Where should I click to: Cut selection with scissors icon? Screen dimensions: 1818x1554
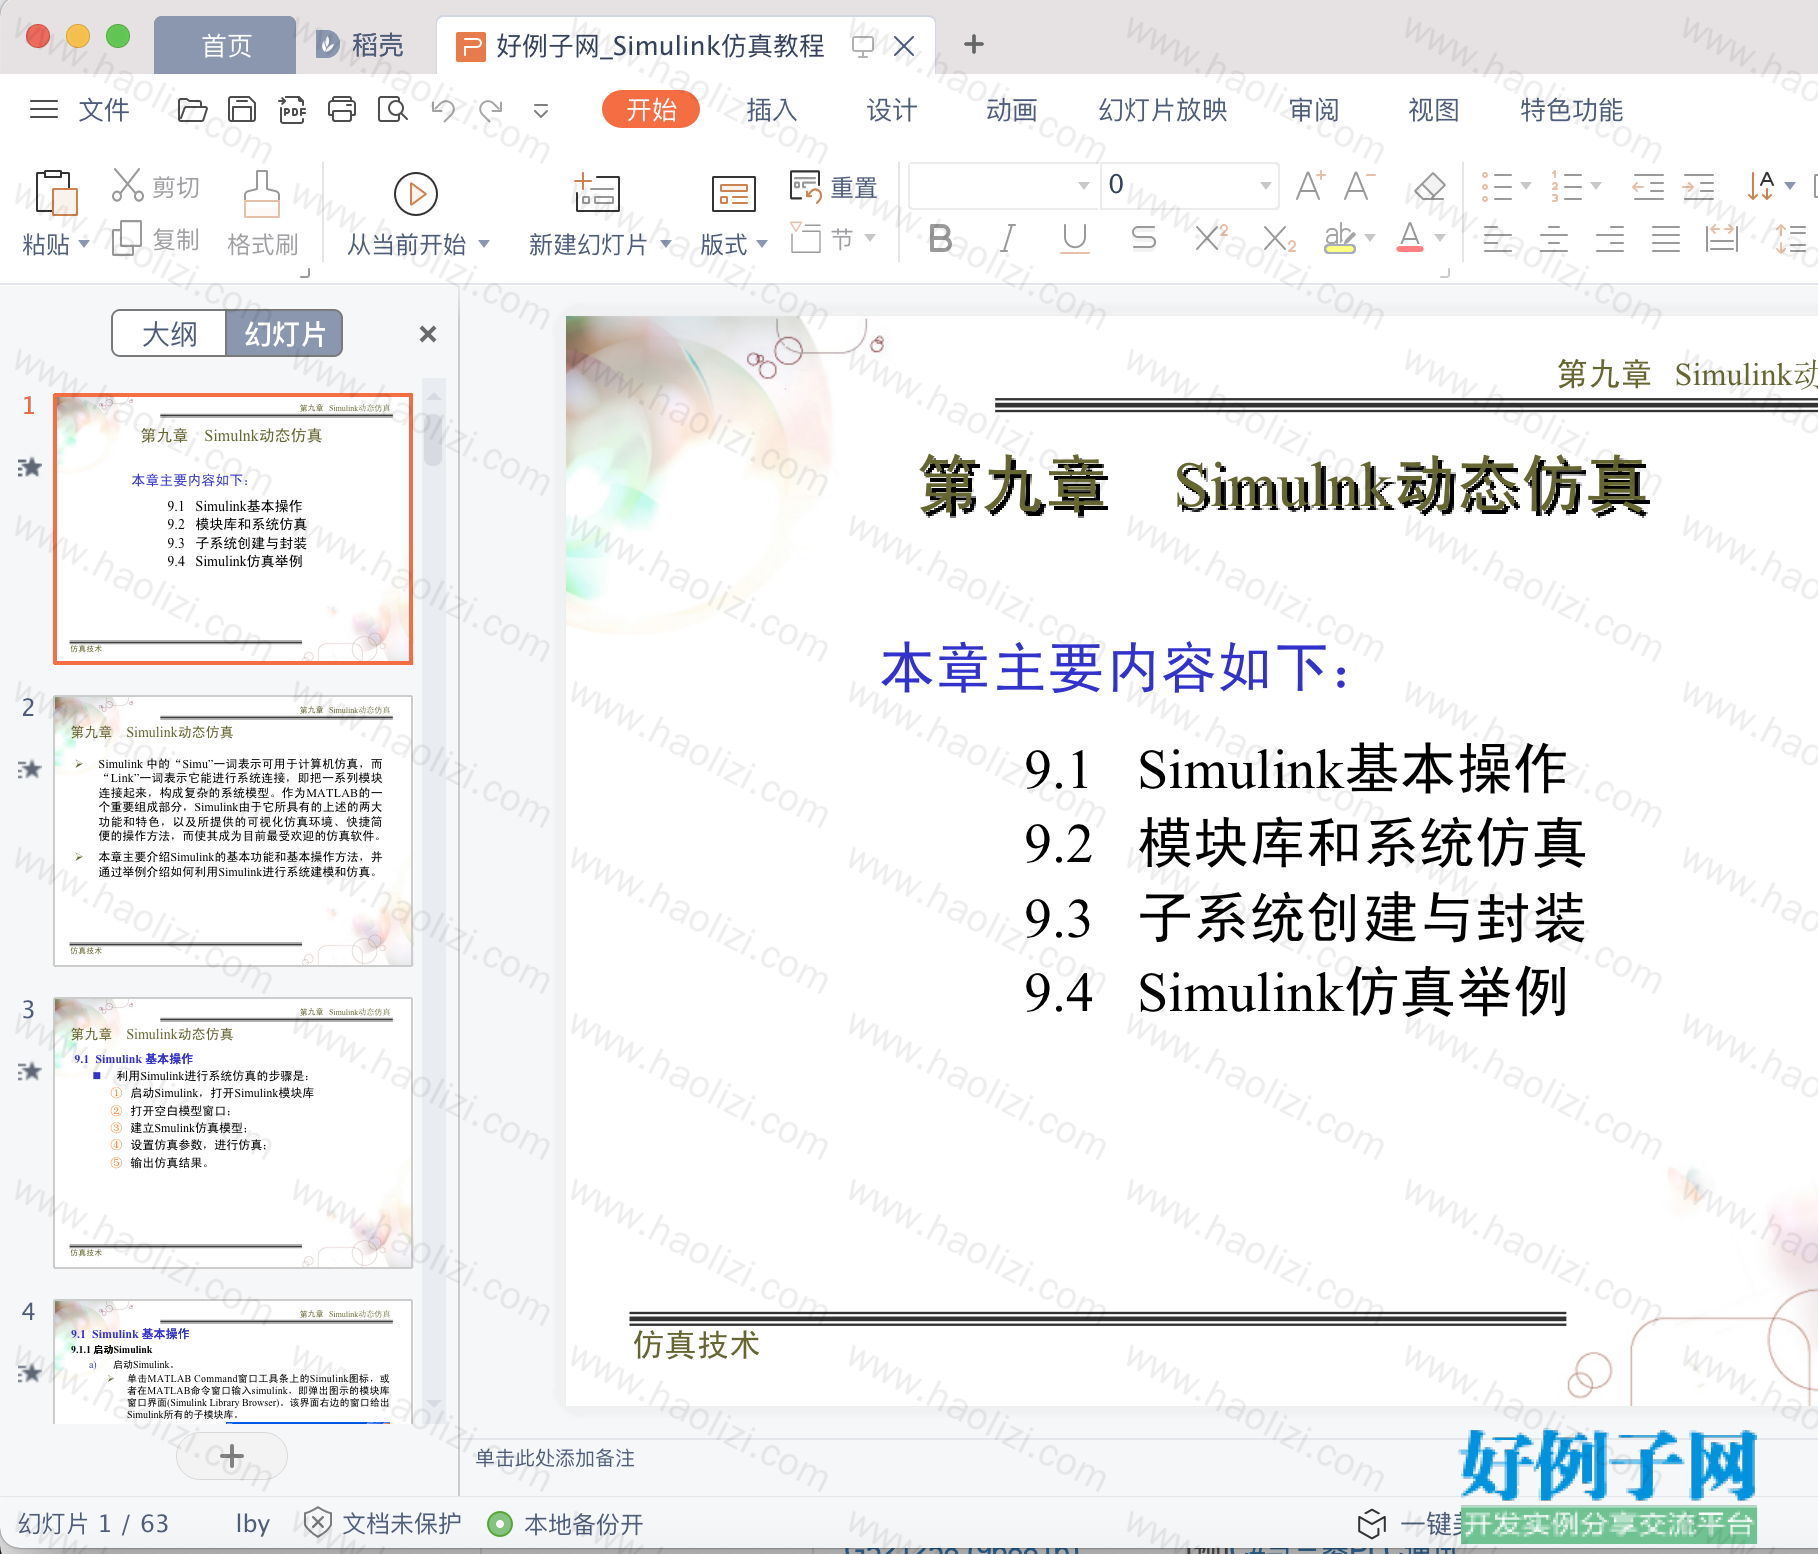click(128, 185)
